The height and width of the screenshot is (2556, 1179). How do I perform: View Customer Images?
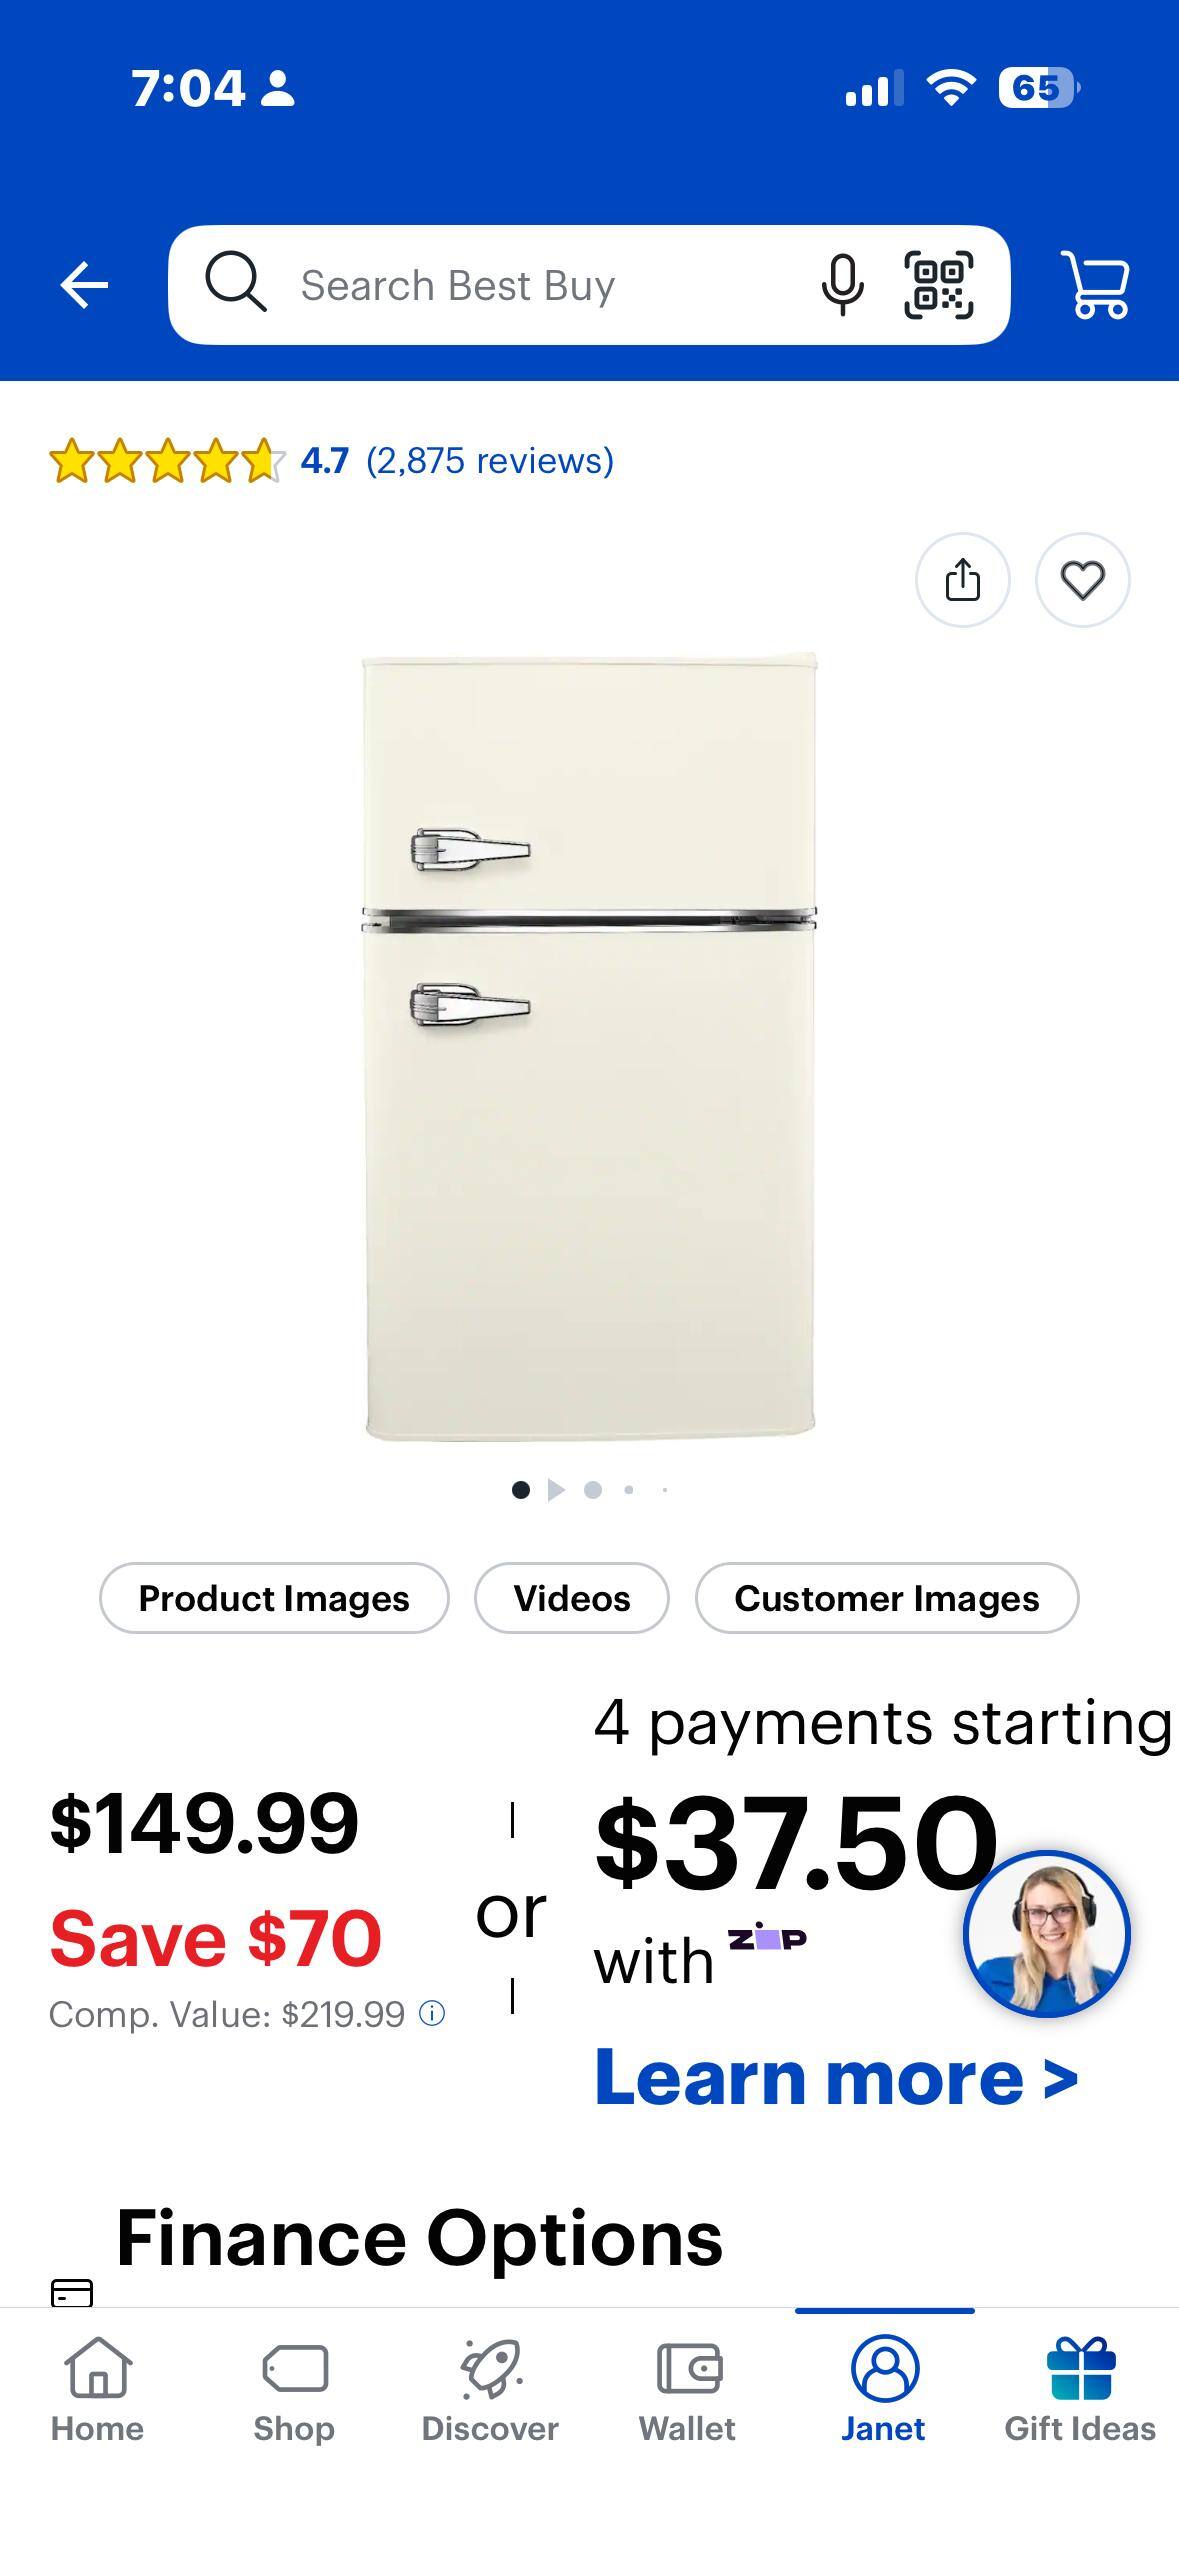tap(887, 1598)
